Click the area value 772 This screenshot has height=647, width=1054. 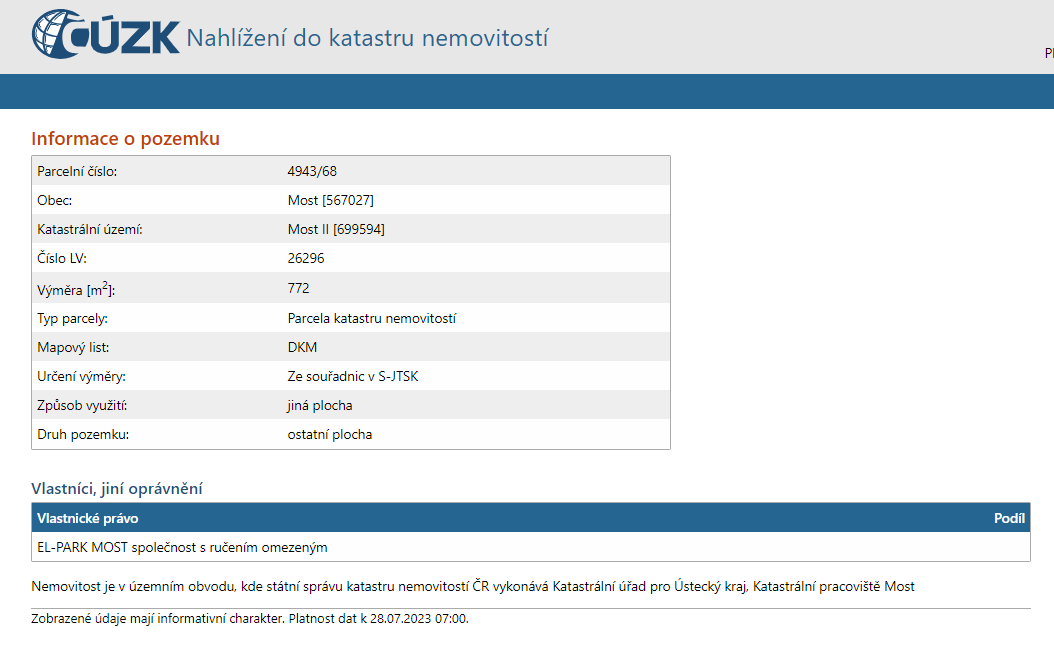coord(298,288)
